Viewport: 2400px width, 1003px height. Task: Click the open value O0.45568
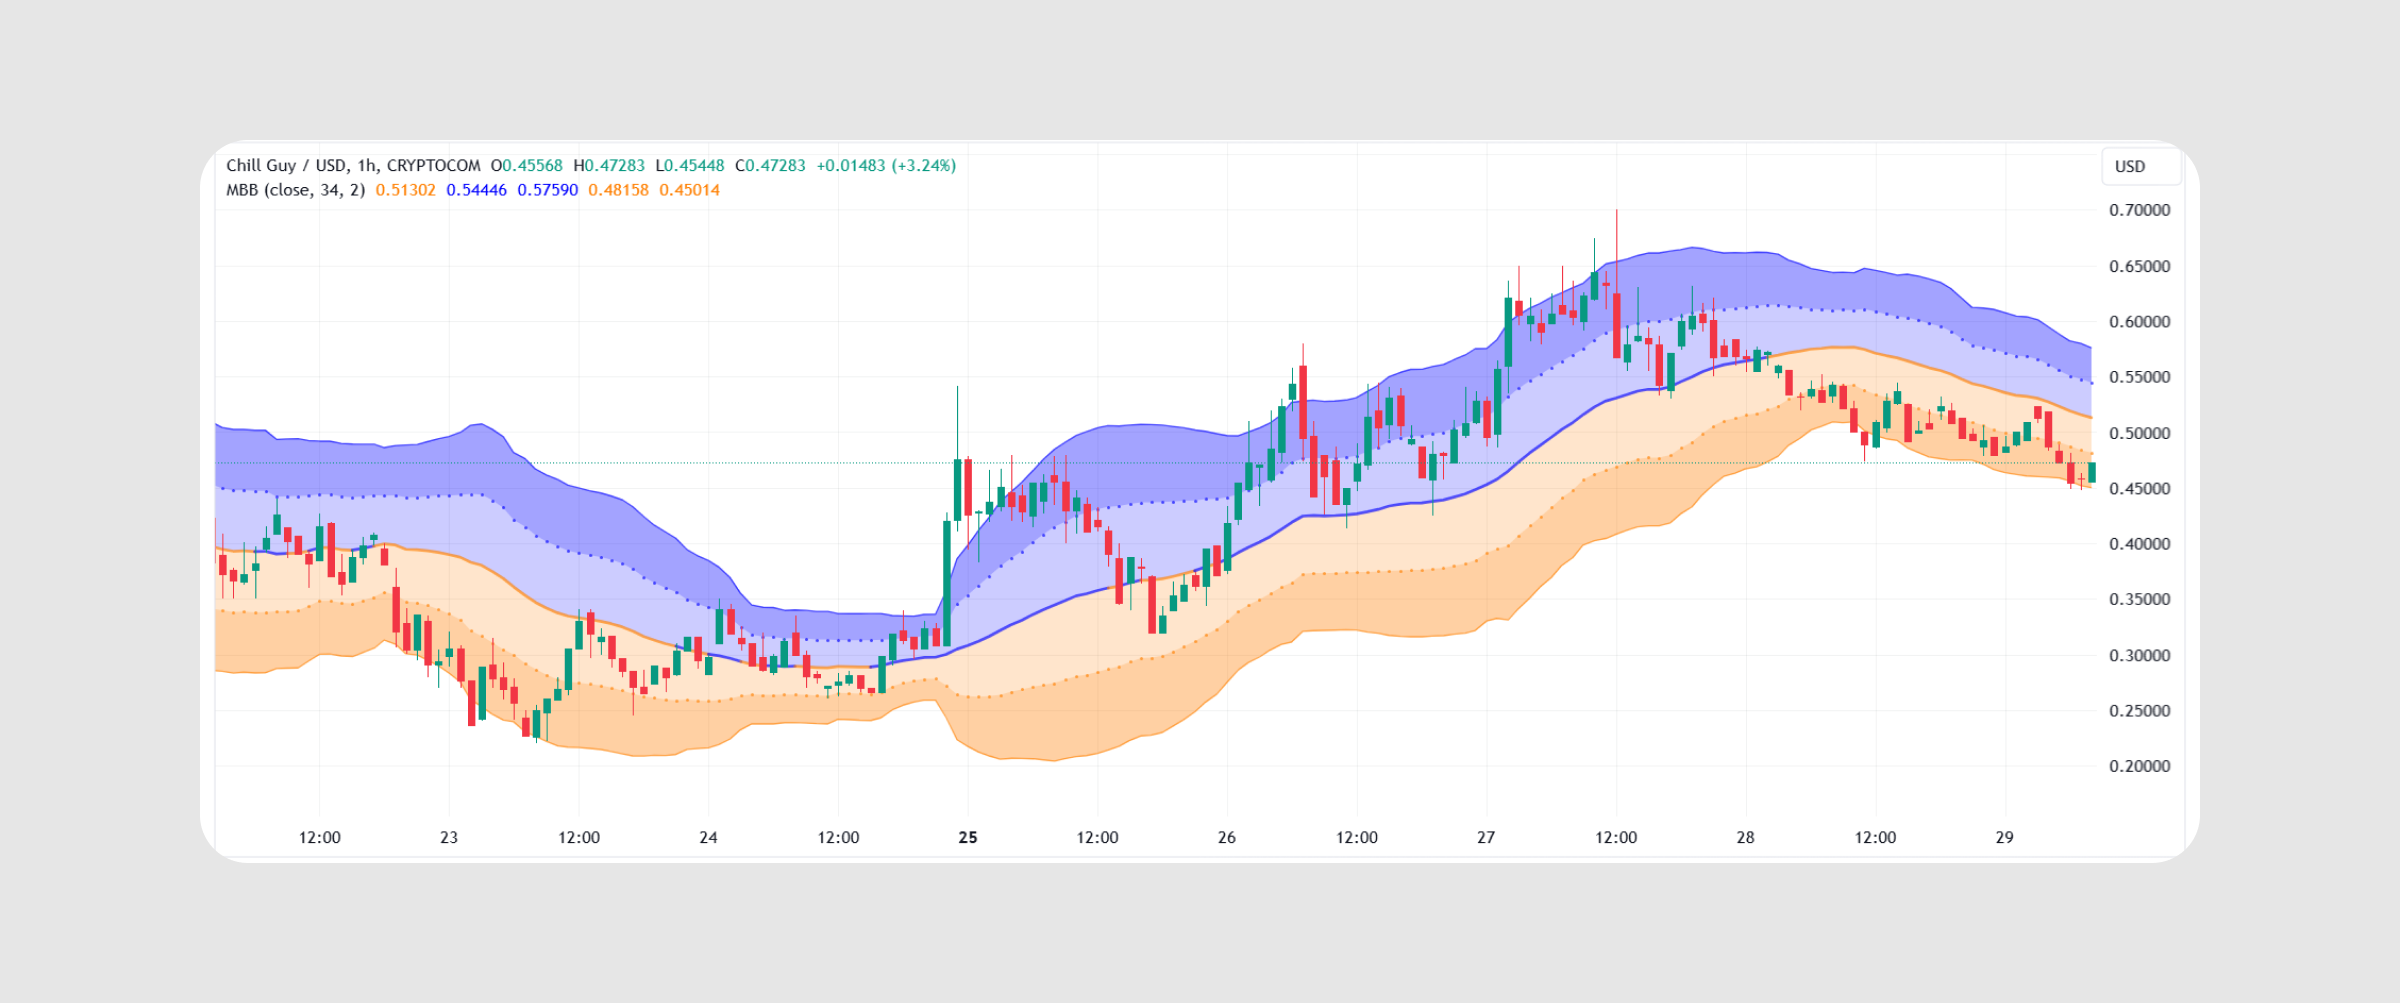point(526,166)
